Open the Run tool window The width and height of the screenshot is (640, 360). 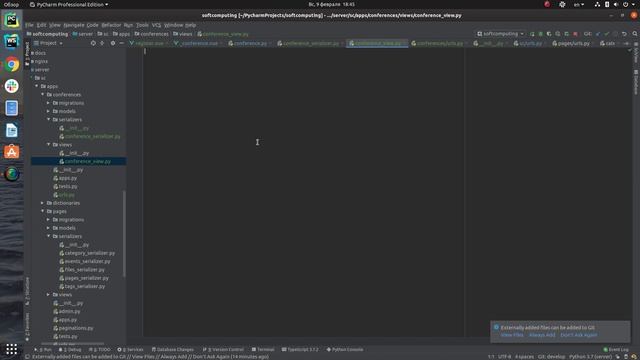pos(43,349)
